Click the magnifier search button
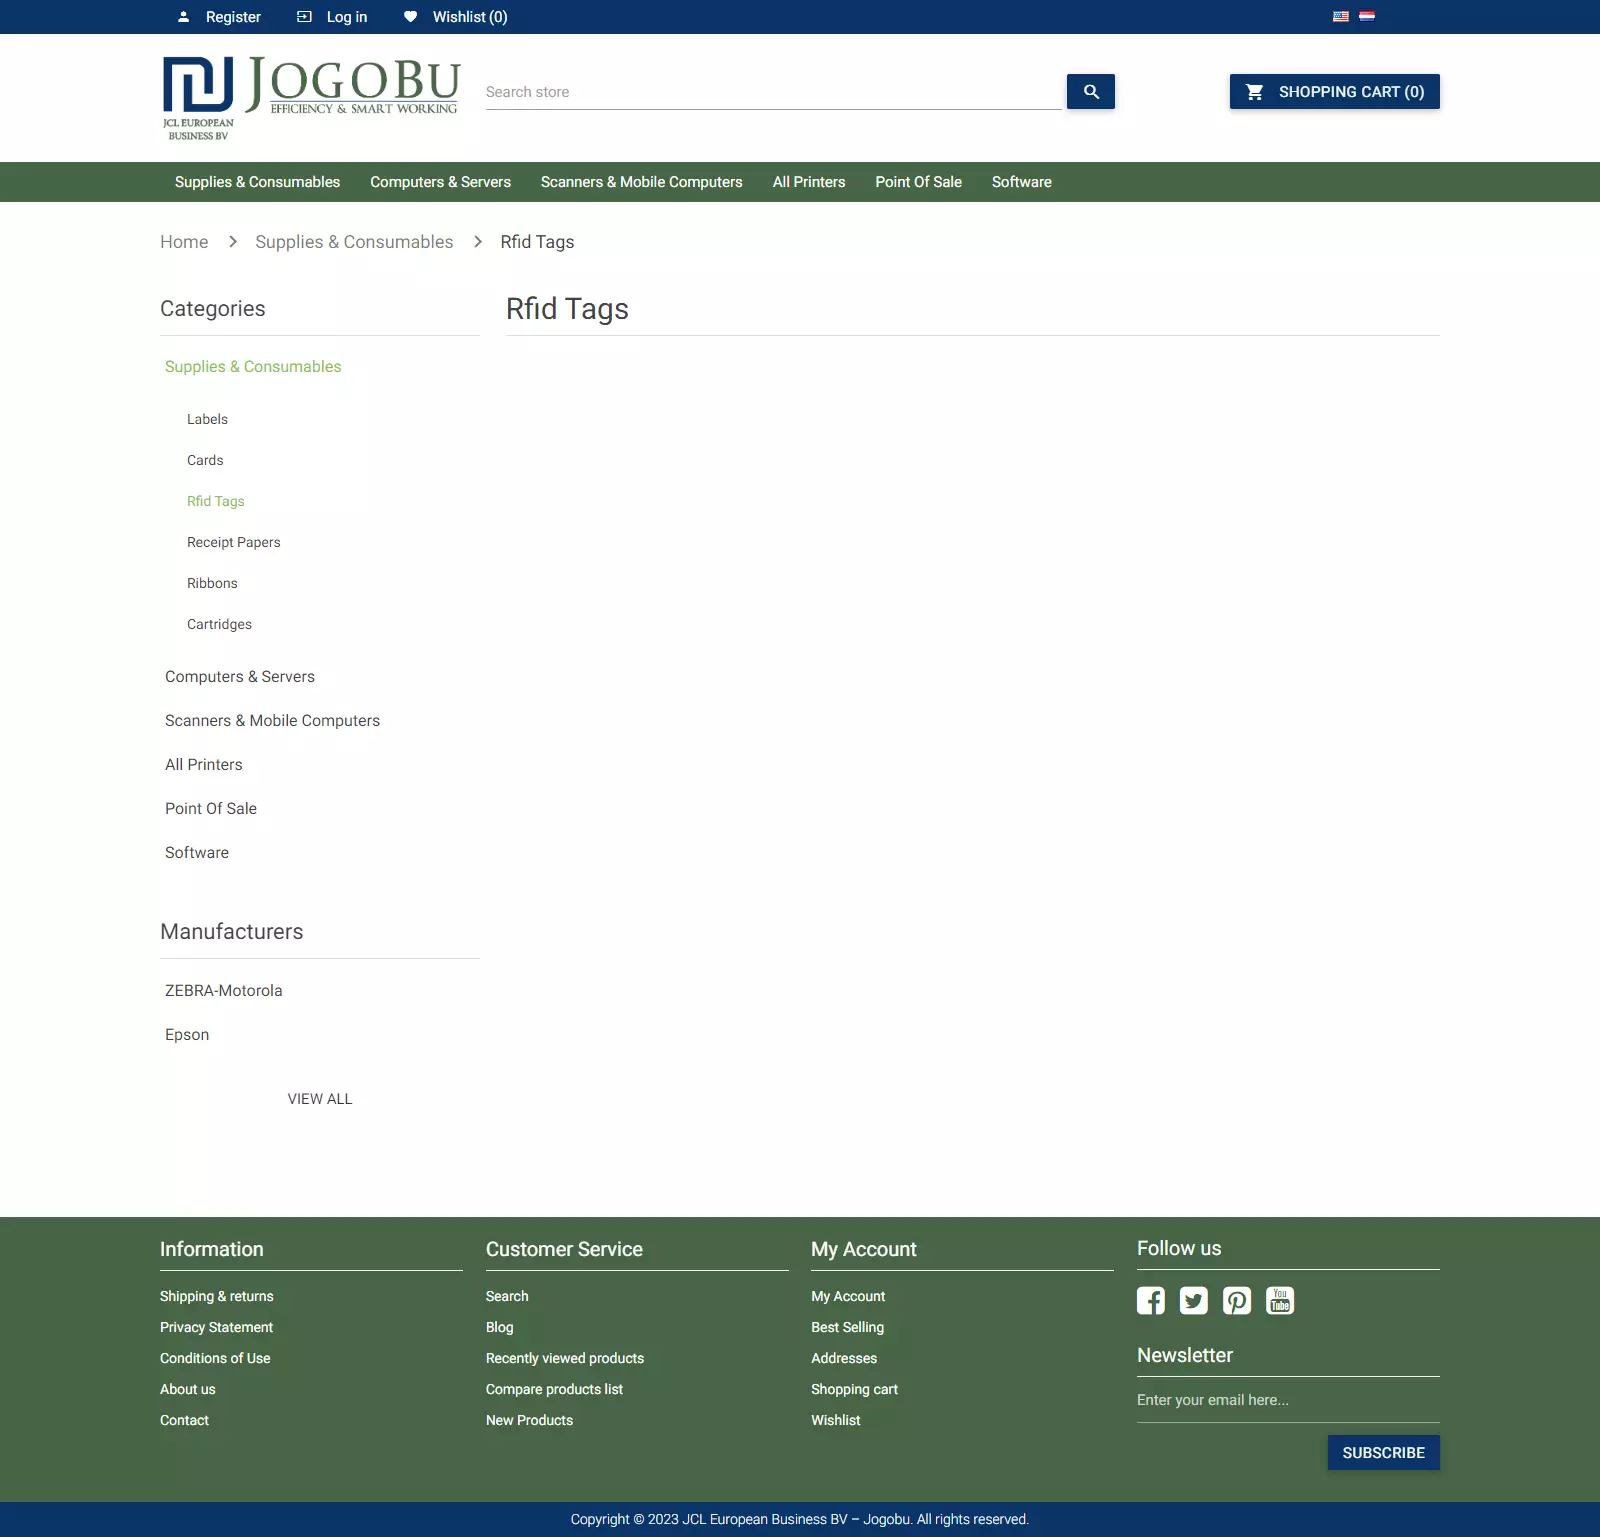The height and width of the screenshot is (1537, 1600). coord(1090,92)
